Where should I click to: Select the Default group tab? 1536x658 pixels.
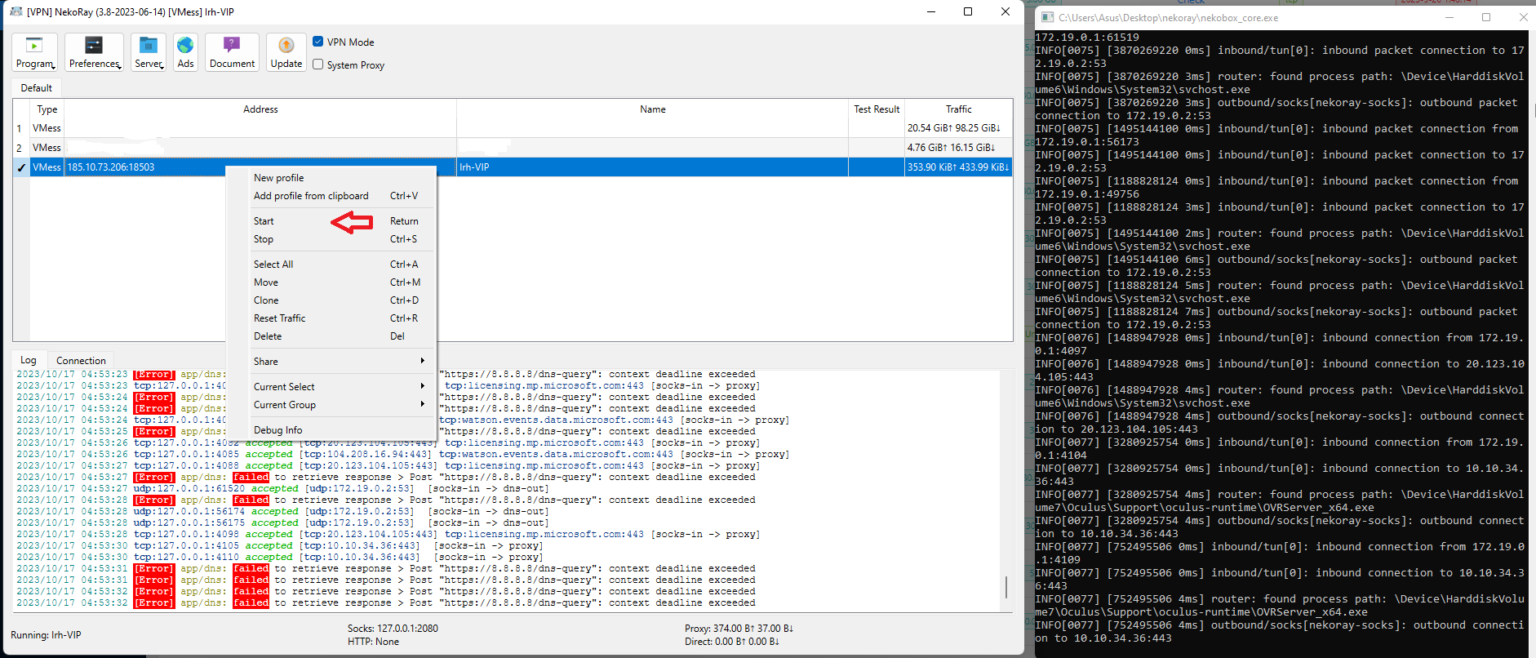[x=35, y=88]
